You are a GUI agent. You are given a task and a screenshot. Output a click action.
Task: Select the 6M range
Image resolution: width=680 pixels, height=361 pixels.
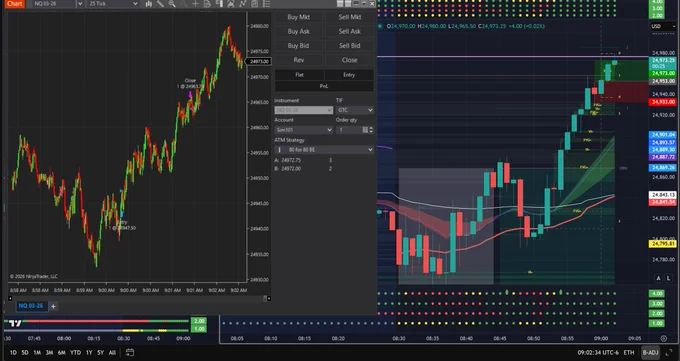point(62,353)
